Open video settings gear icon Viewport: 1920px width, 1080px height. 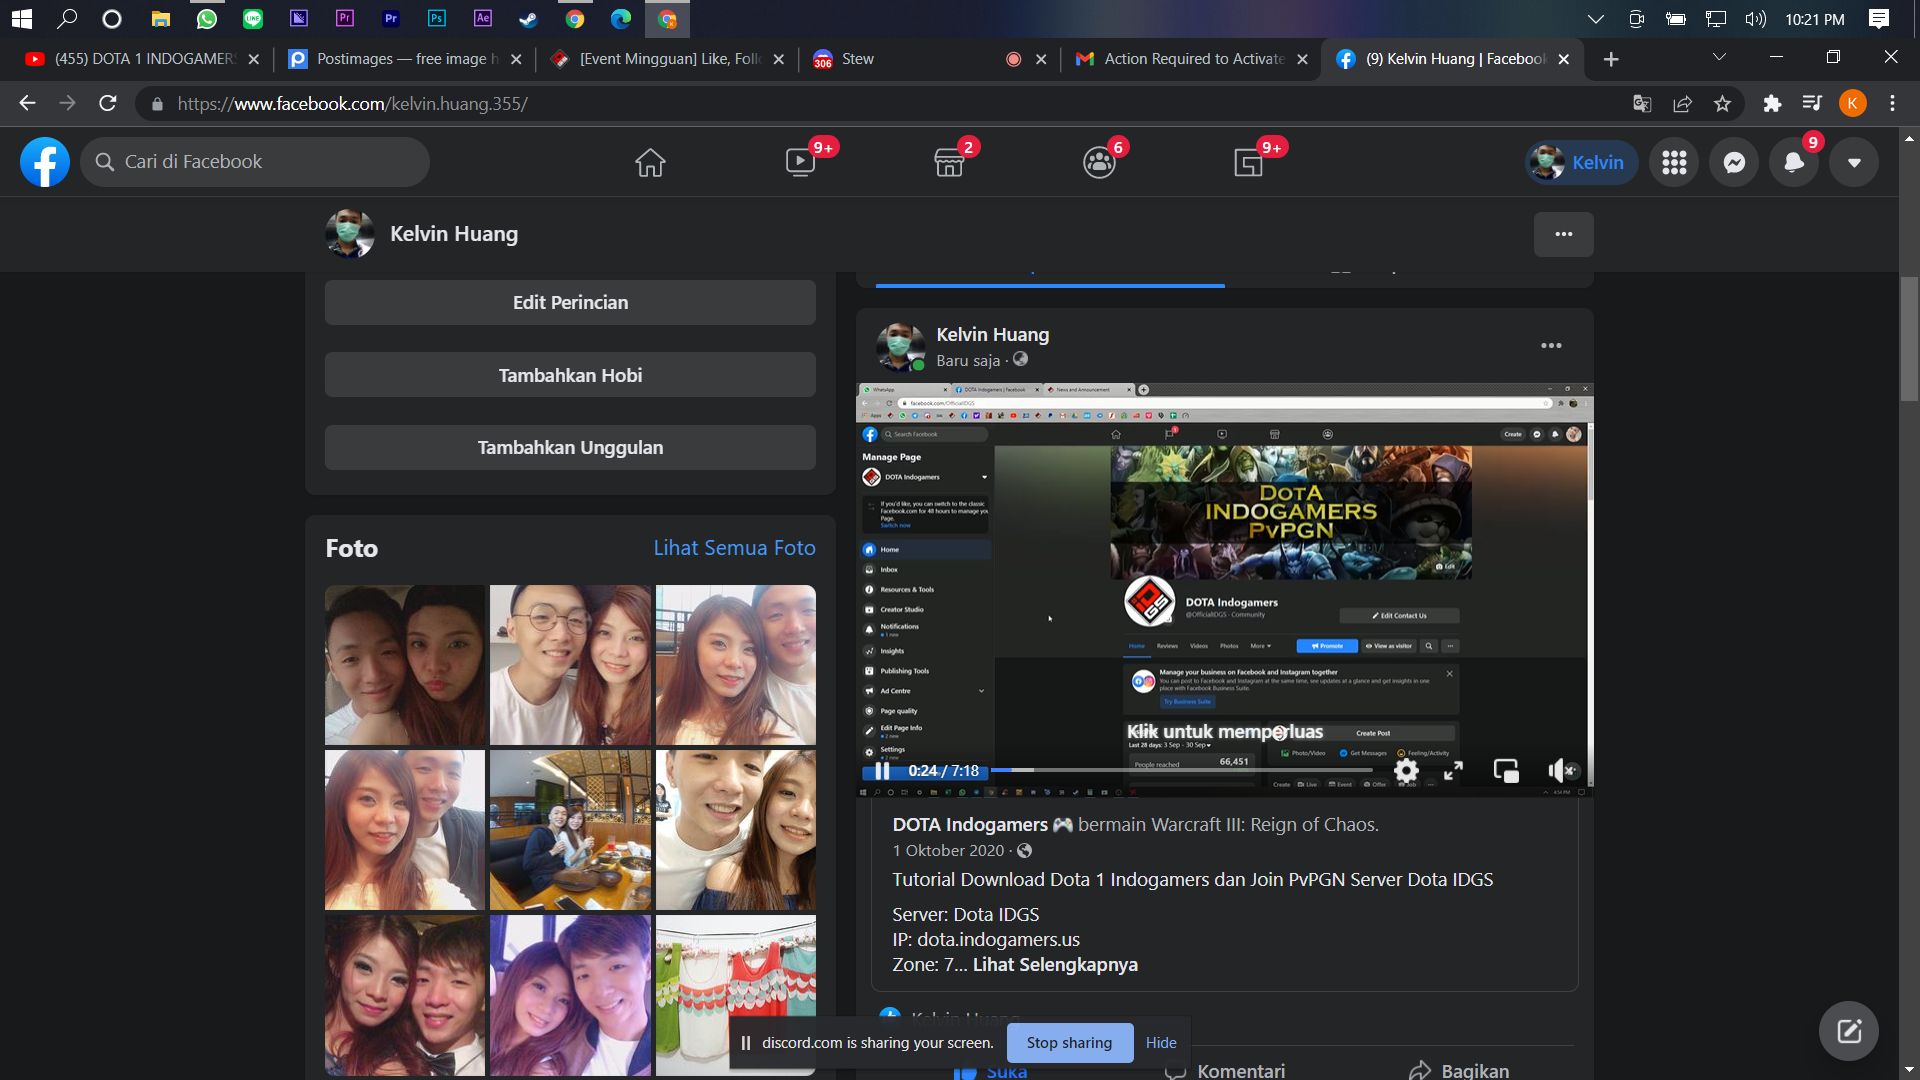pyautogui.click(x=1406, y=770)
